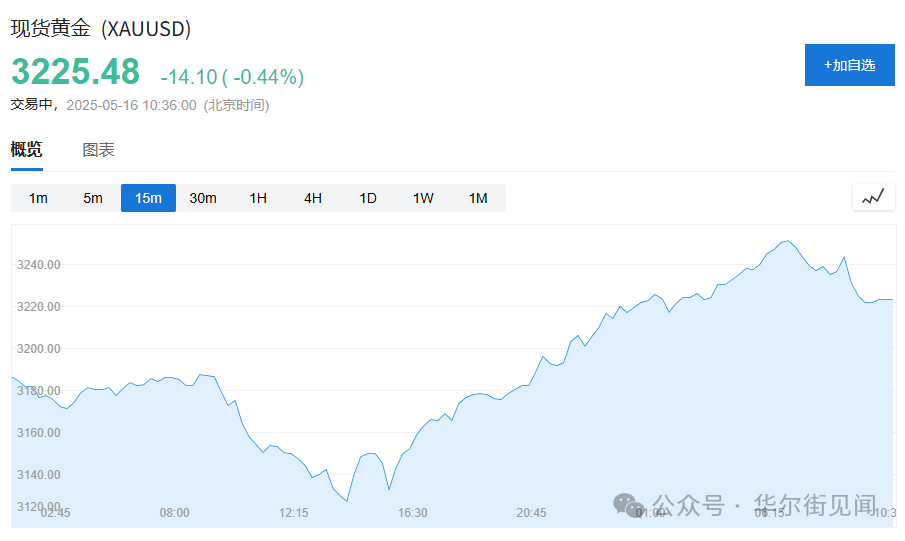Click the 3220.00 axis label

tap(39, 307)
